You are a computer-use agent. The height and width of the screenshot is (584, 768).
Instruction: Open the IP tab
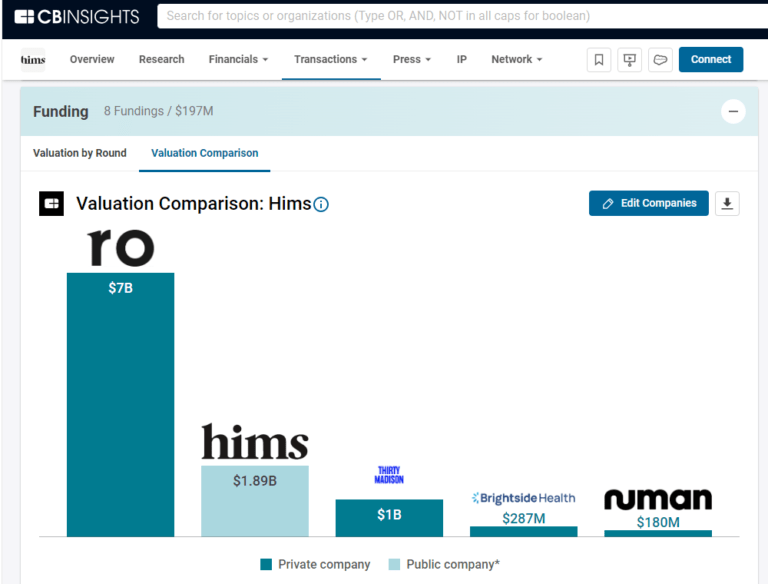pos(461,59)
